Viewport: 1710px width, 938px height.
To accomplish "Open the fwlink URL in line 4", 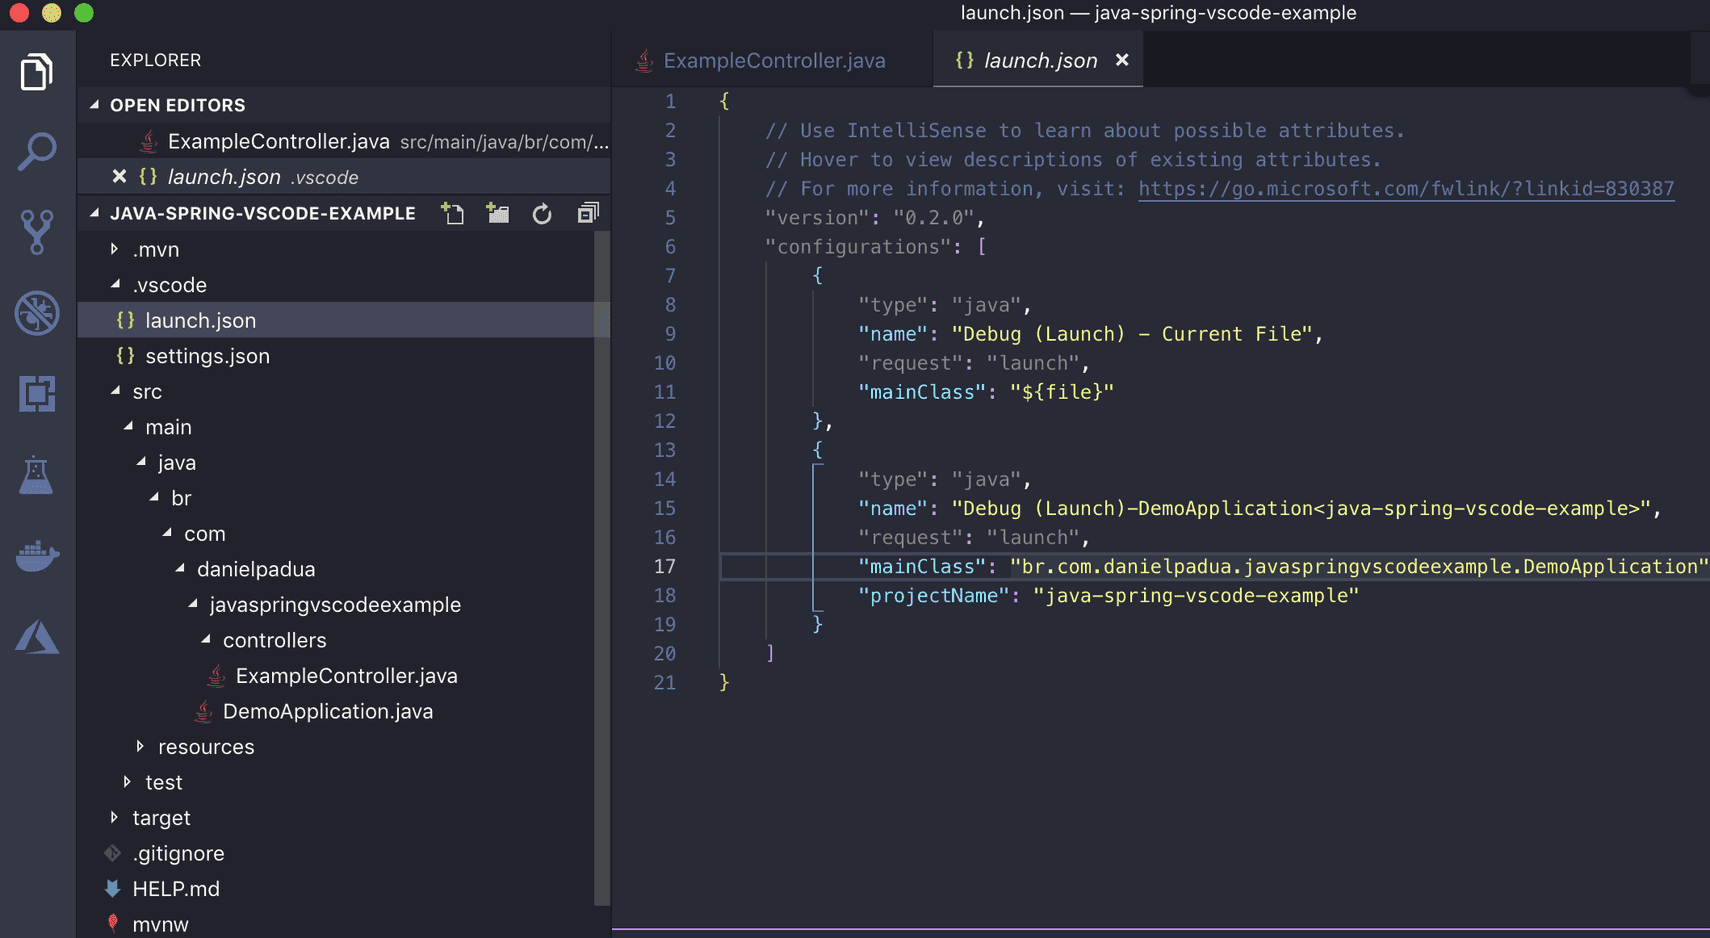I will 1406,188.
